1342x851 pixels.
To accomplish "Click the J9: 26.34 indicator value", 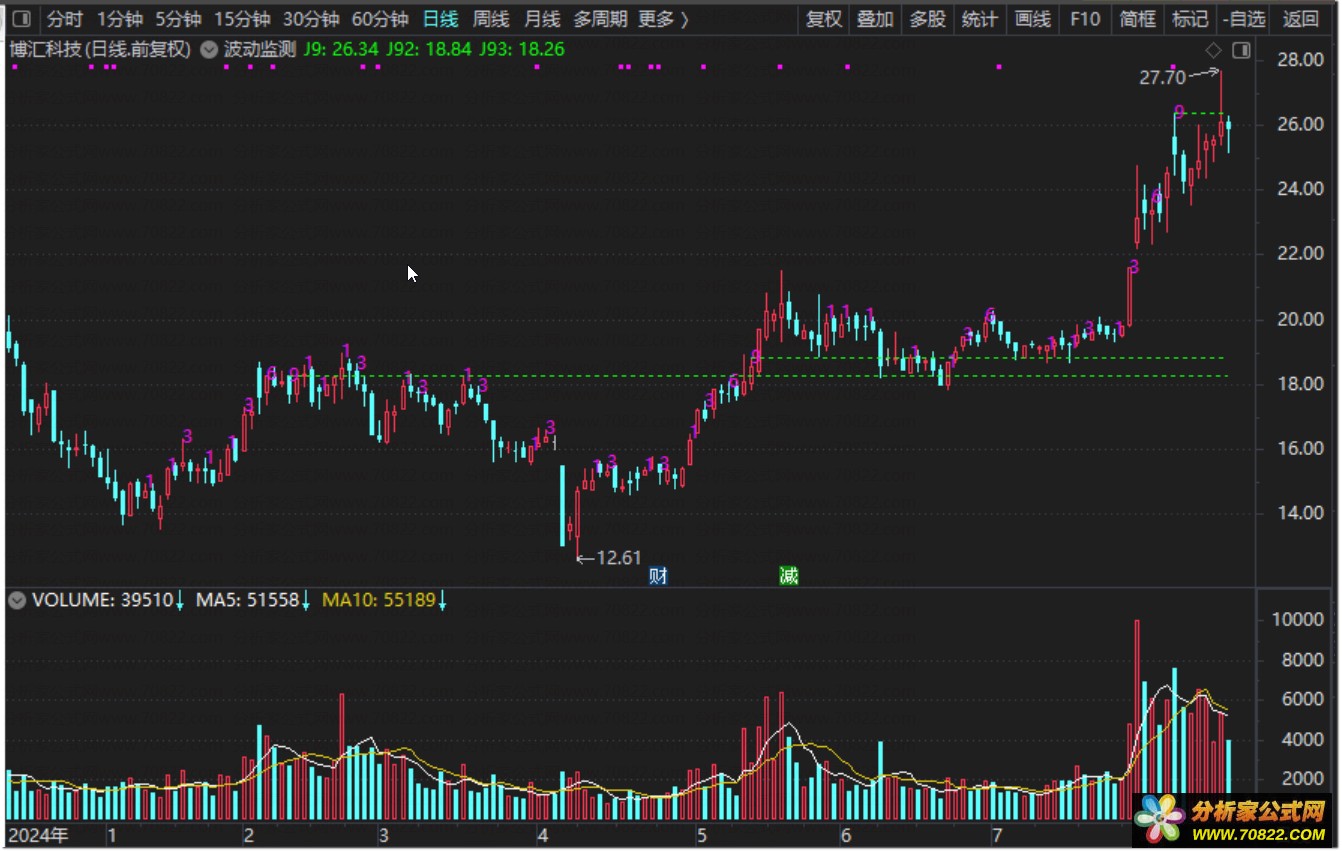I will (342, 50).
